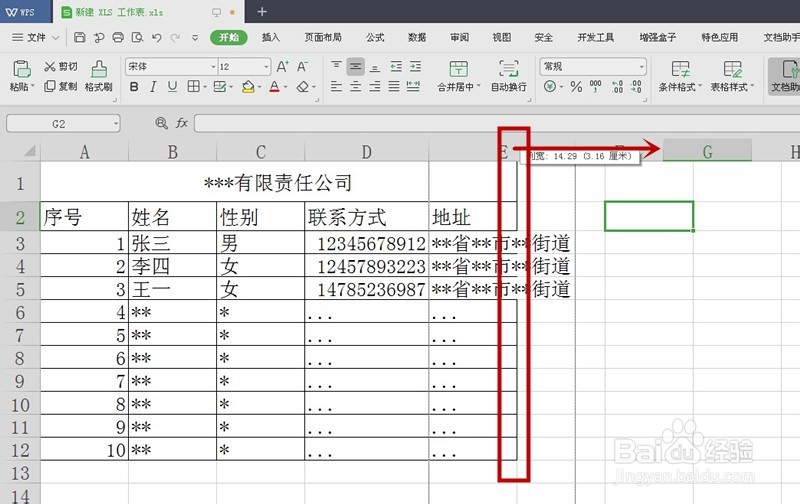
Task: Open Conditional Formatting 条件格式
Action: click(680, 76)
